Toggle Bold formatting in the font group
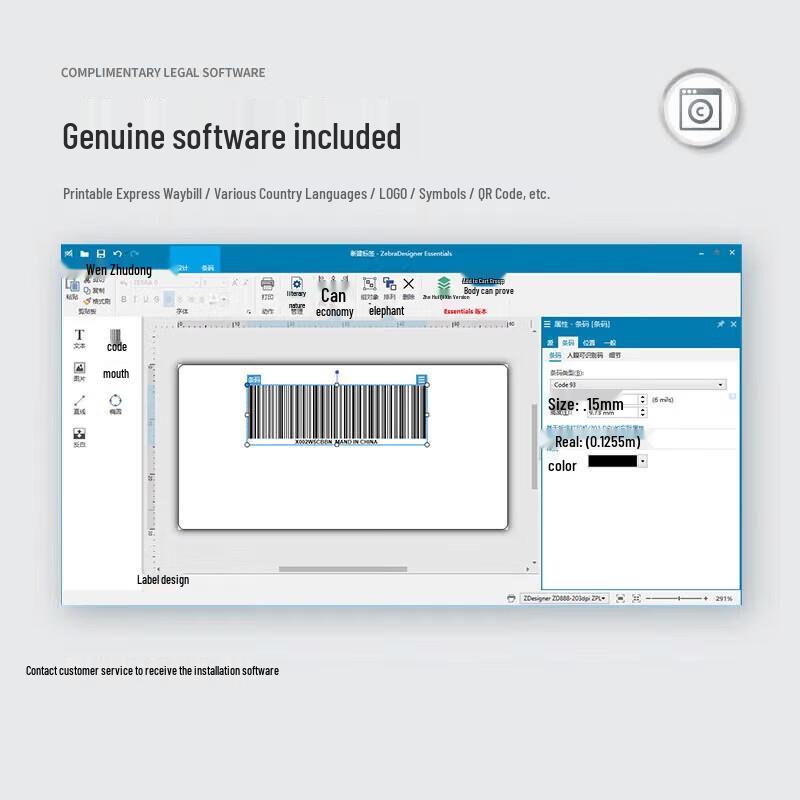This screenshot has width=800, height=800. pyautogui.click(x=124, y=299)
